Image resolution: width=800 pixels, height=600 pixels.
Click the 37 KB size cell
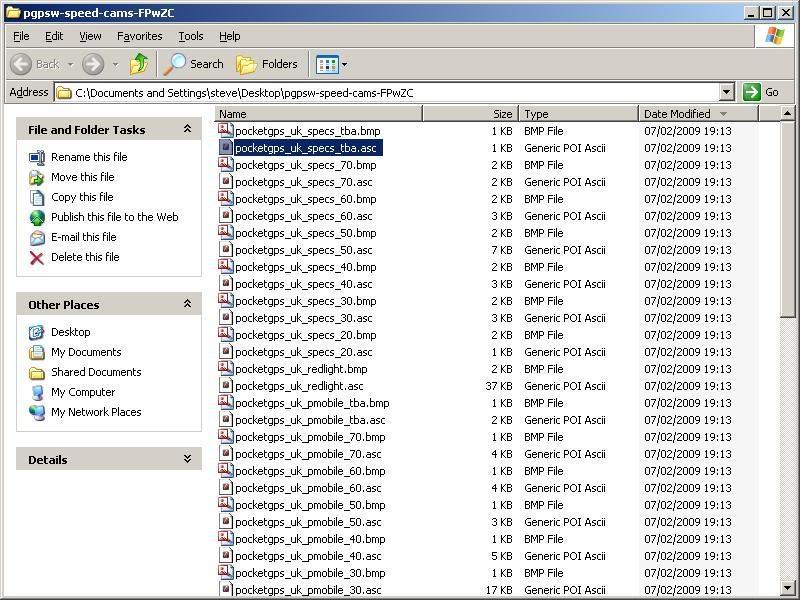(x=499, y=386)
